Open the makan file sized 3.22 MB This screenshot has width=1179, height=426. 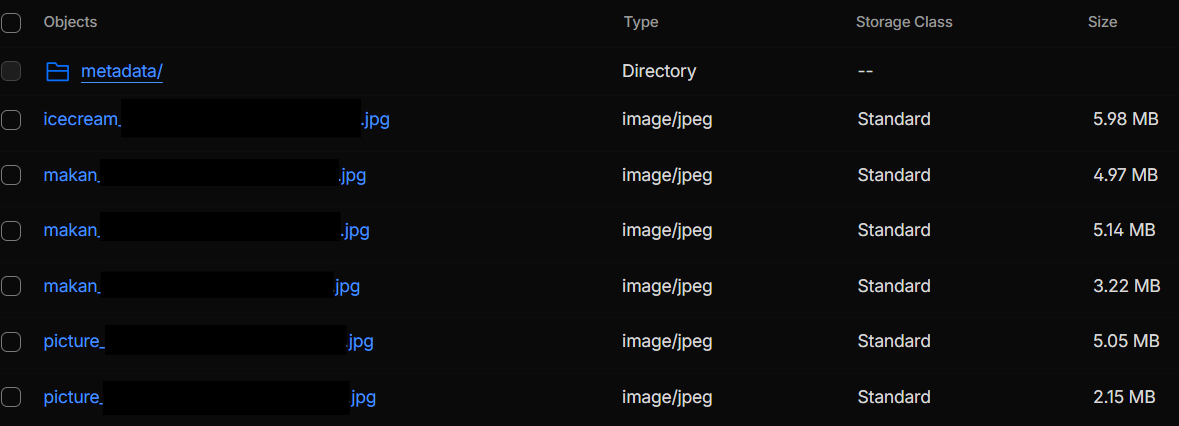(x=71, y=286)
